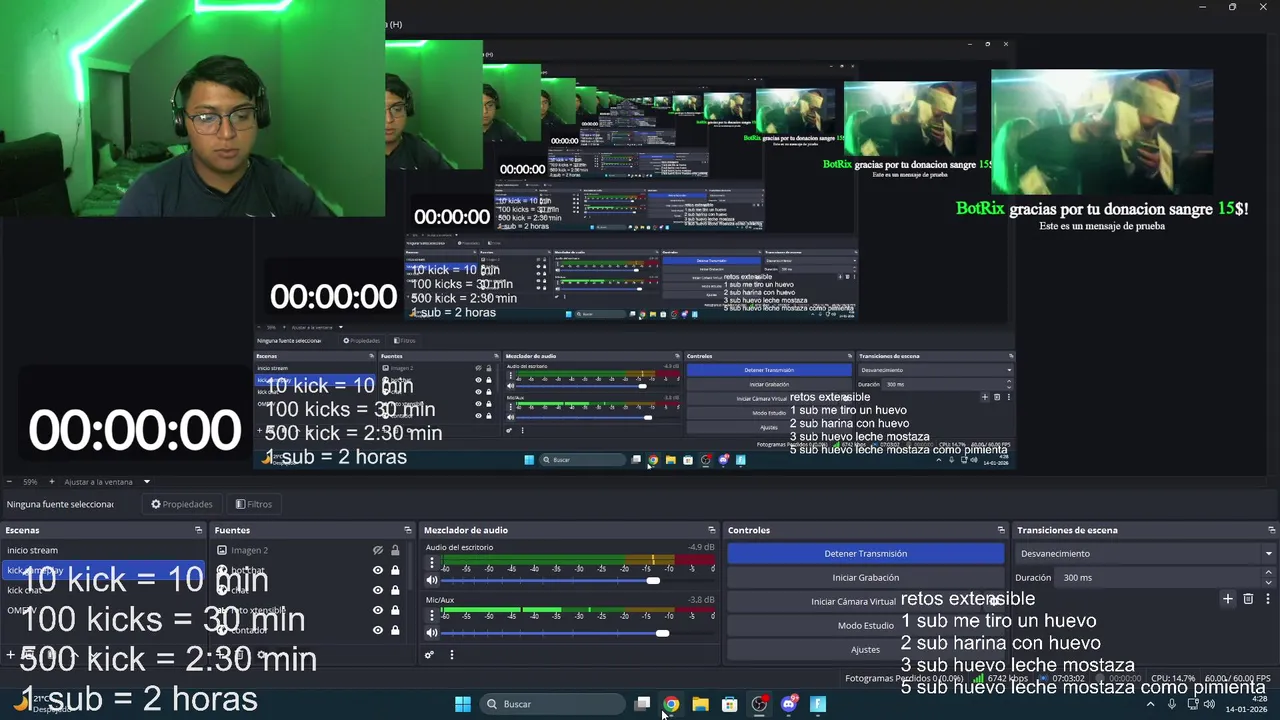This screenshot has width=1280, height=720.
Task: Click the 07:03:02 stream time
Action: pyautogui.click(x=1069, y=678)
